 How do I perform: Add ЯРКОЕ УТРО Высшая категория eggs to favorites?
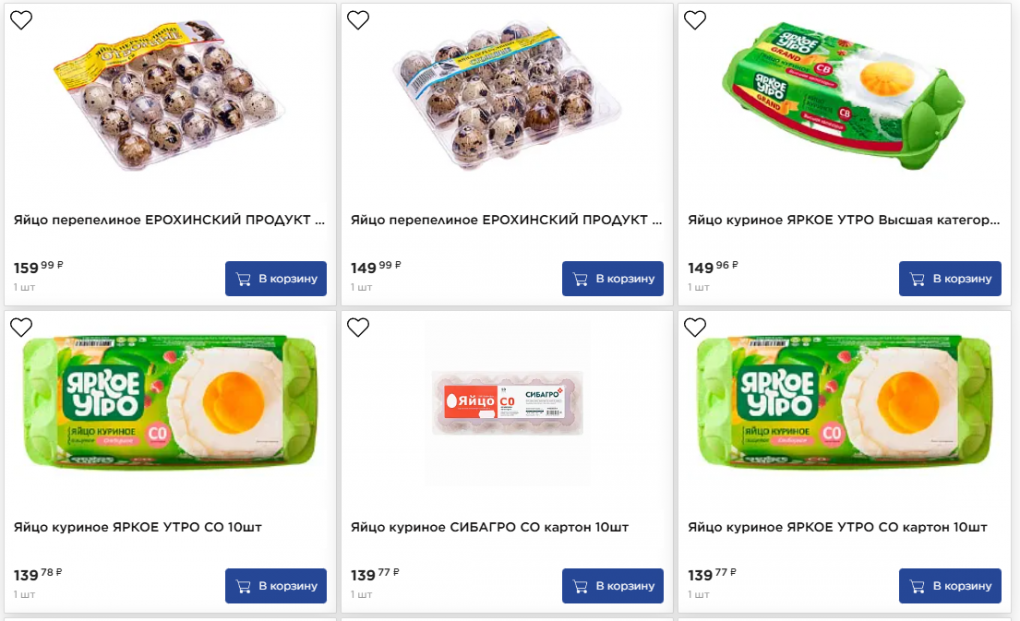click(x=695, y=20)
